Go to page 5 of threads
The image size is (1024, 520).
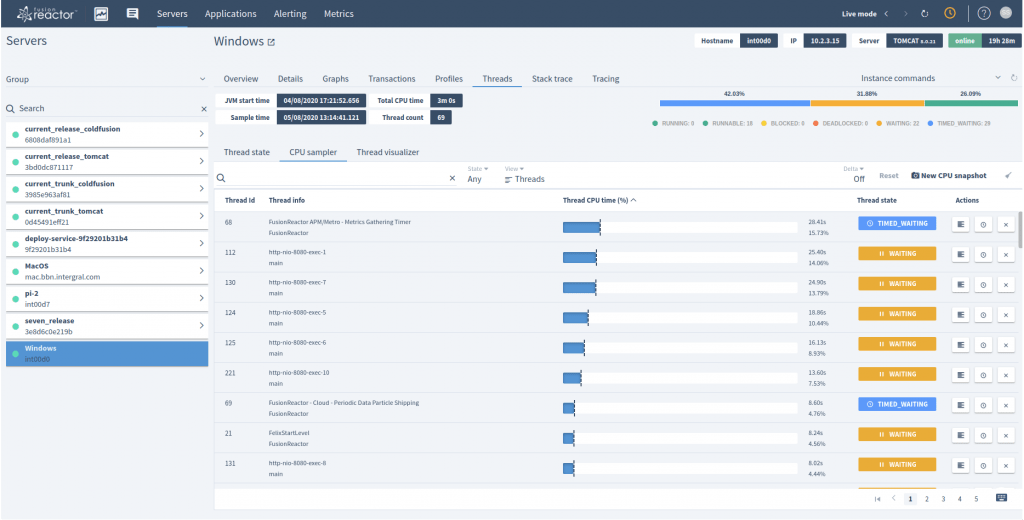pos(976,499)
